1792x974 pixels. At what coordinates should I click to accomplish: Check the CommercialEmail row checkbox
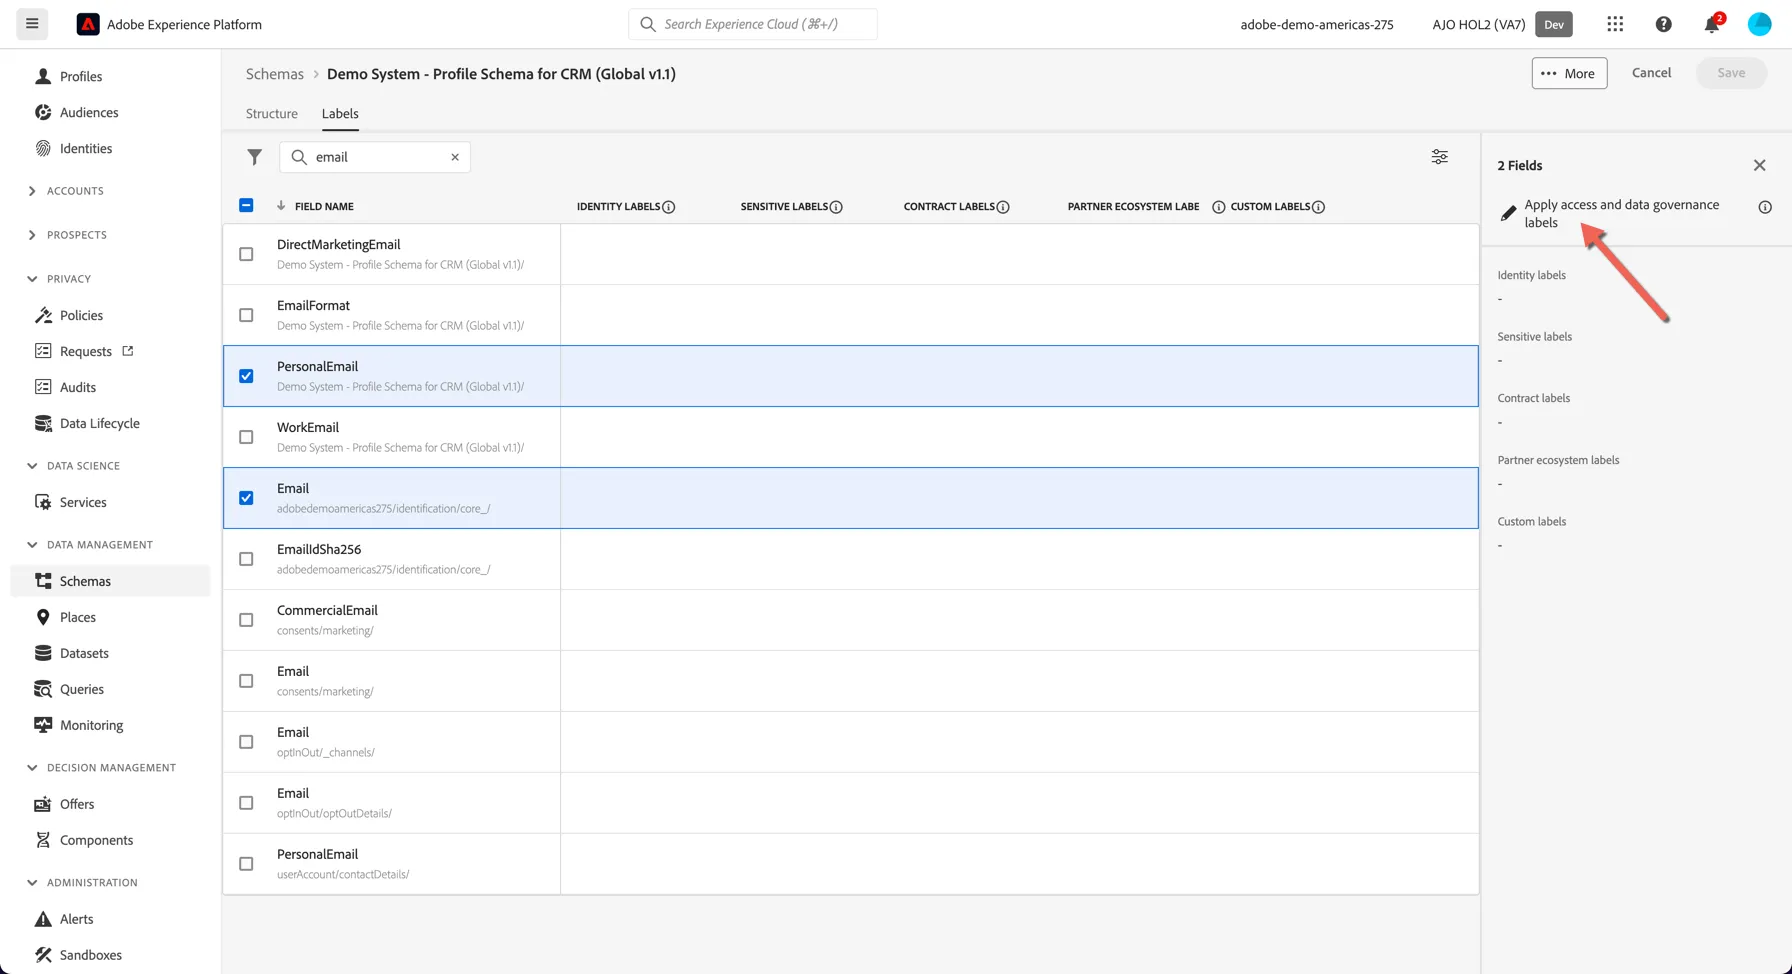[246, 620]
